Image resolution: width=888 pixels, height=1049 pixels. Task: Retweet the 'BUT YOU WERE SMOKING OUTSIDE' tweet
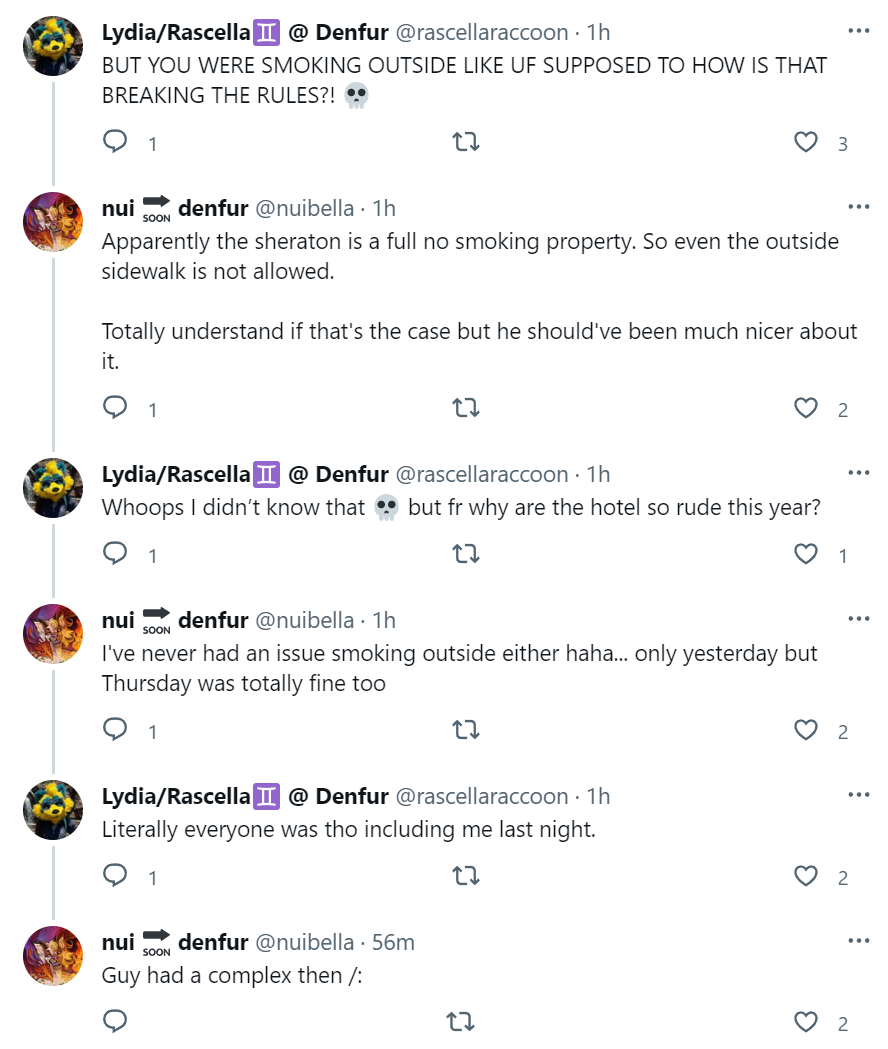466,142
